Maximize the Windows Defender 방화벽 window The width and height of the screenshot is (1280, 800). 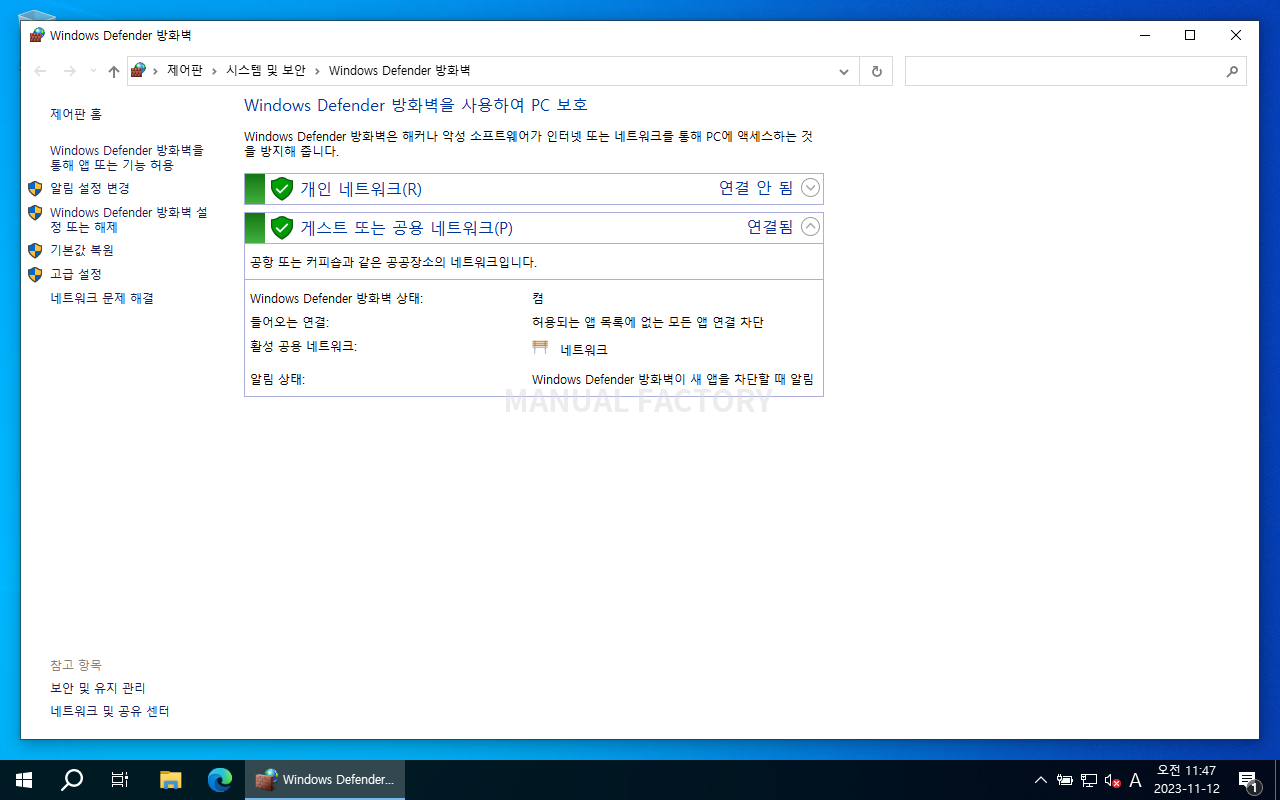pos(1190,35)
